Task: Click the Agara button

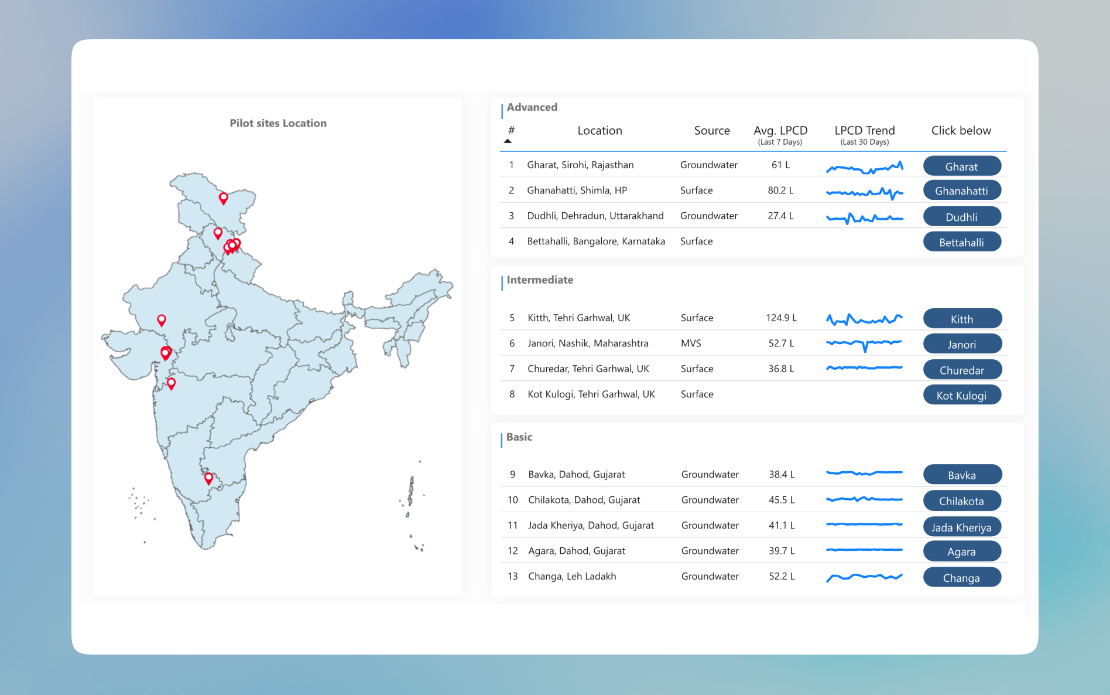Action: pos(961,551)
